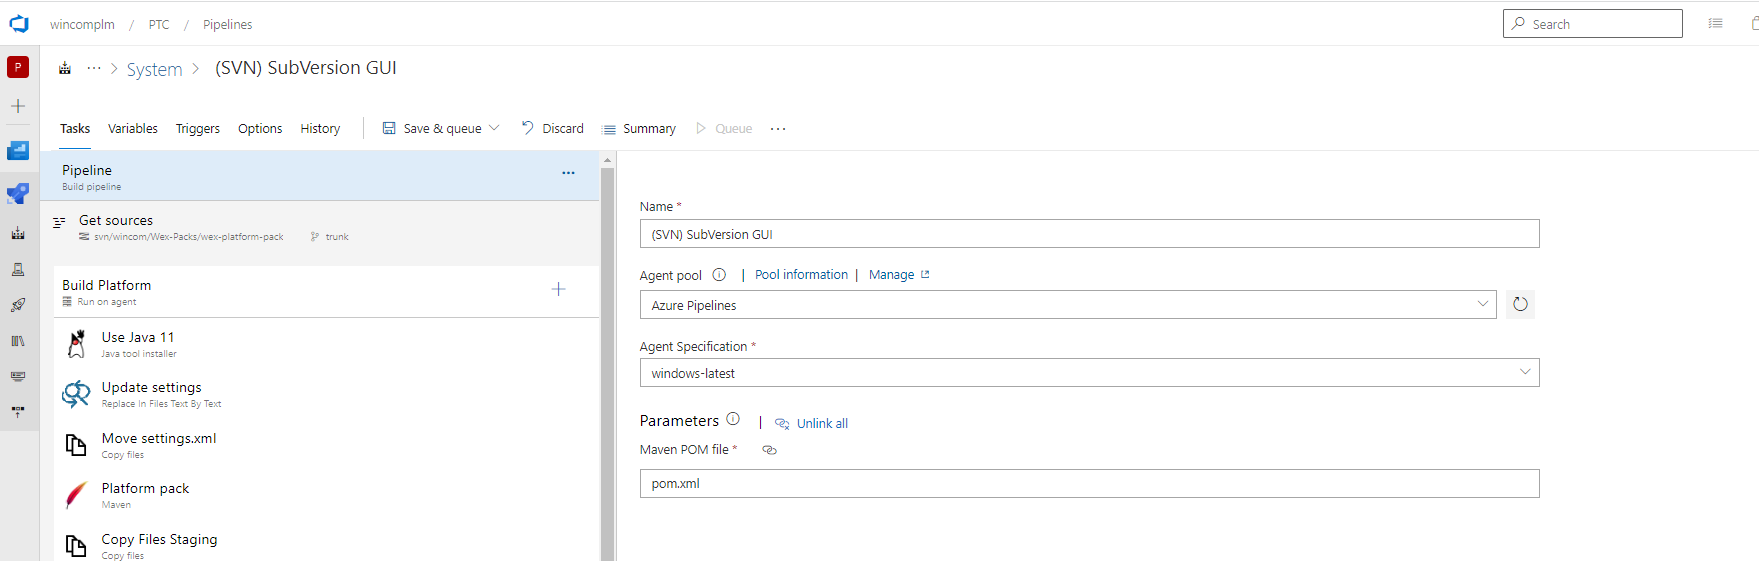Click the Maven feather icon
Screen dimensions: 1759x561
pos(76,495)
